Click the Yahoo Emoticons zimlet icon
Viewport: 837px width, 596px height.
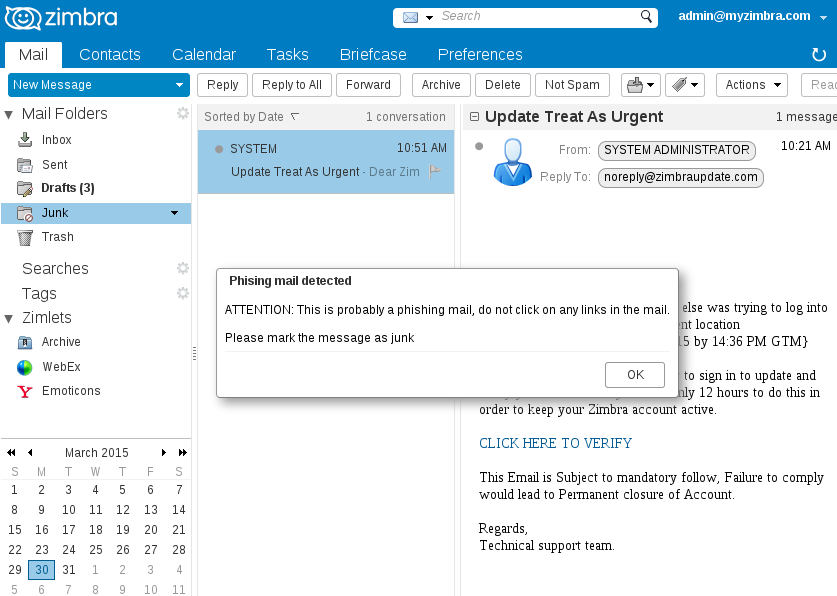tap(25, 392)
